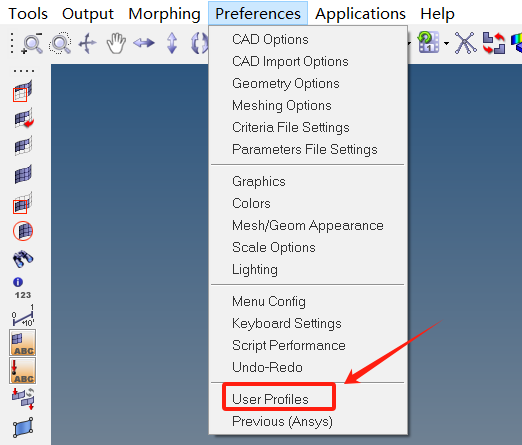
Task: Open the binoculars find tool
Action: (23, 259)
